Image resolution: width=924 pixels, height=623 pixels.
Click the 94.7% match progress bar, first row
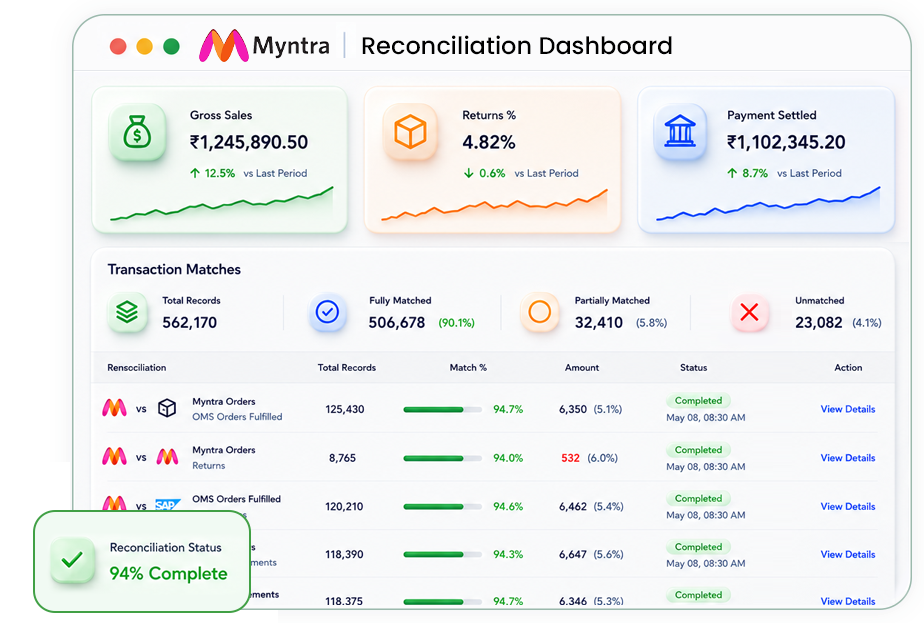point(443,409)
